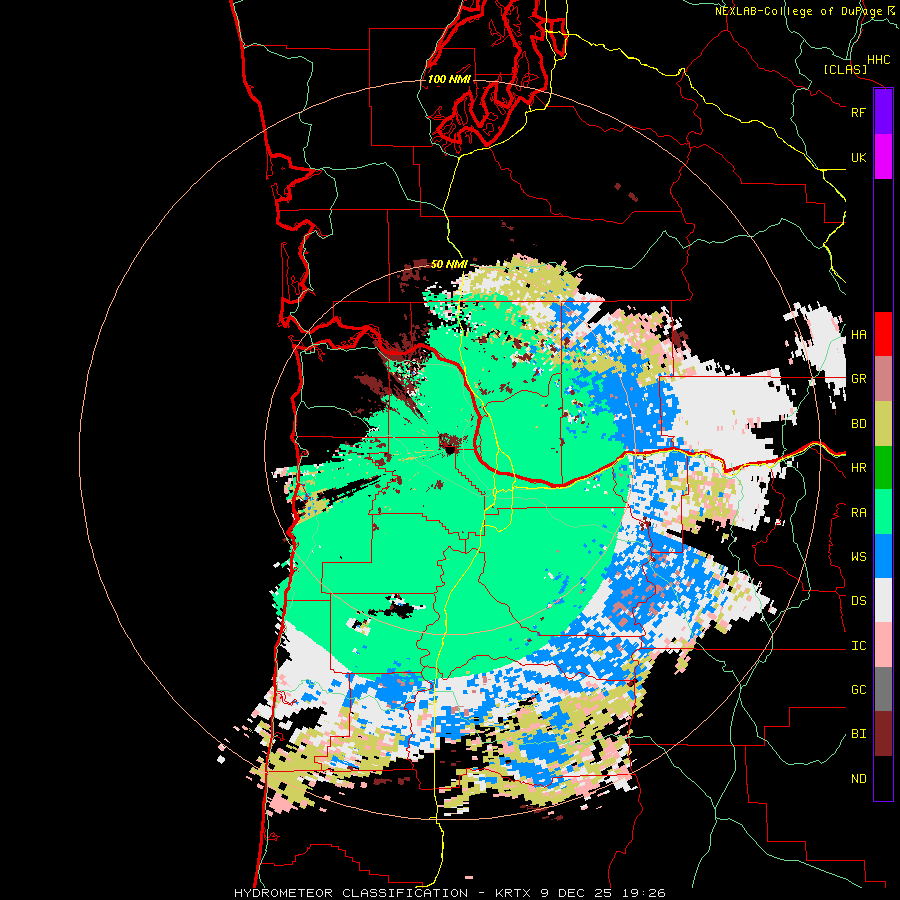The width and height of the screenshot is (900, 900).
Task: Click the RA legend label
Action: click(x=858, y=513)
